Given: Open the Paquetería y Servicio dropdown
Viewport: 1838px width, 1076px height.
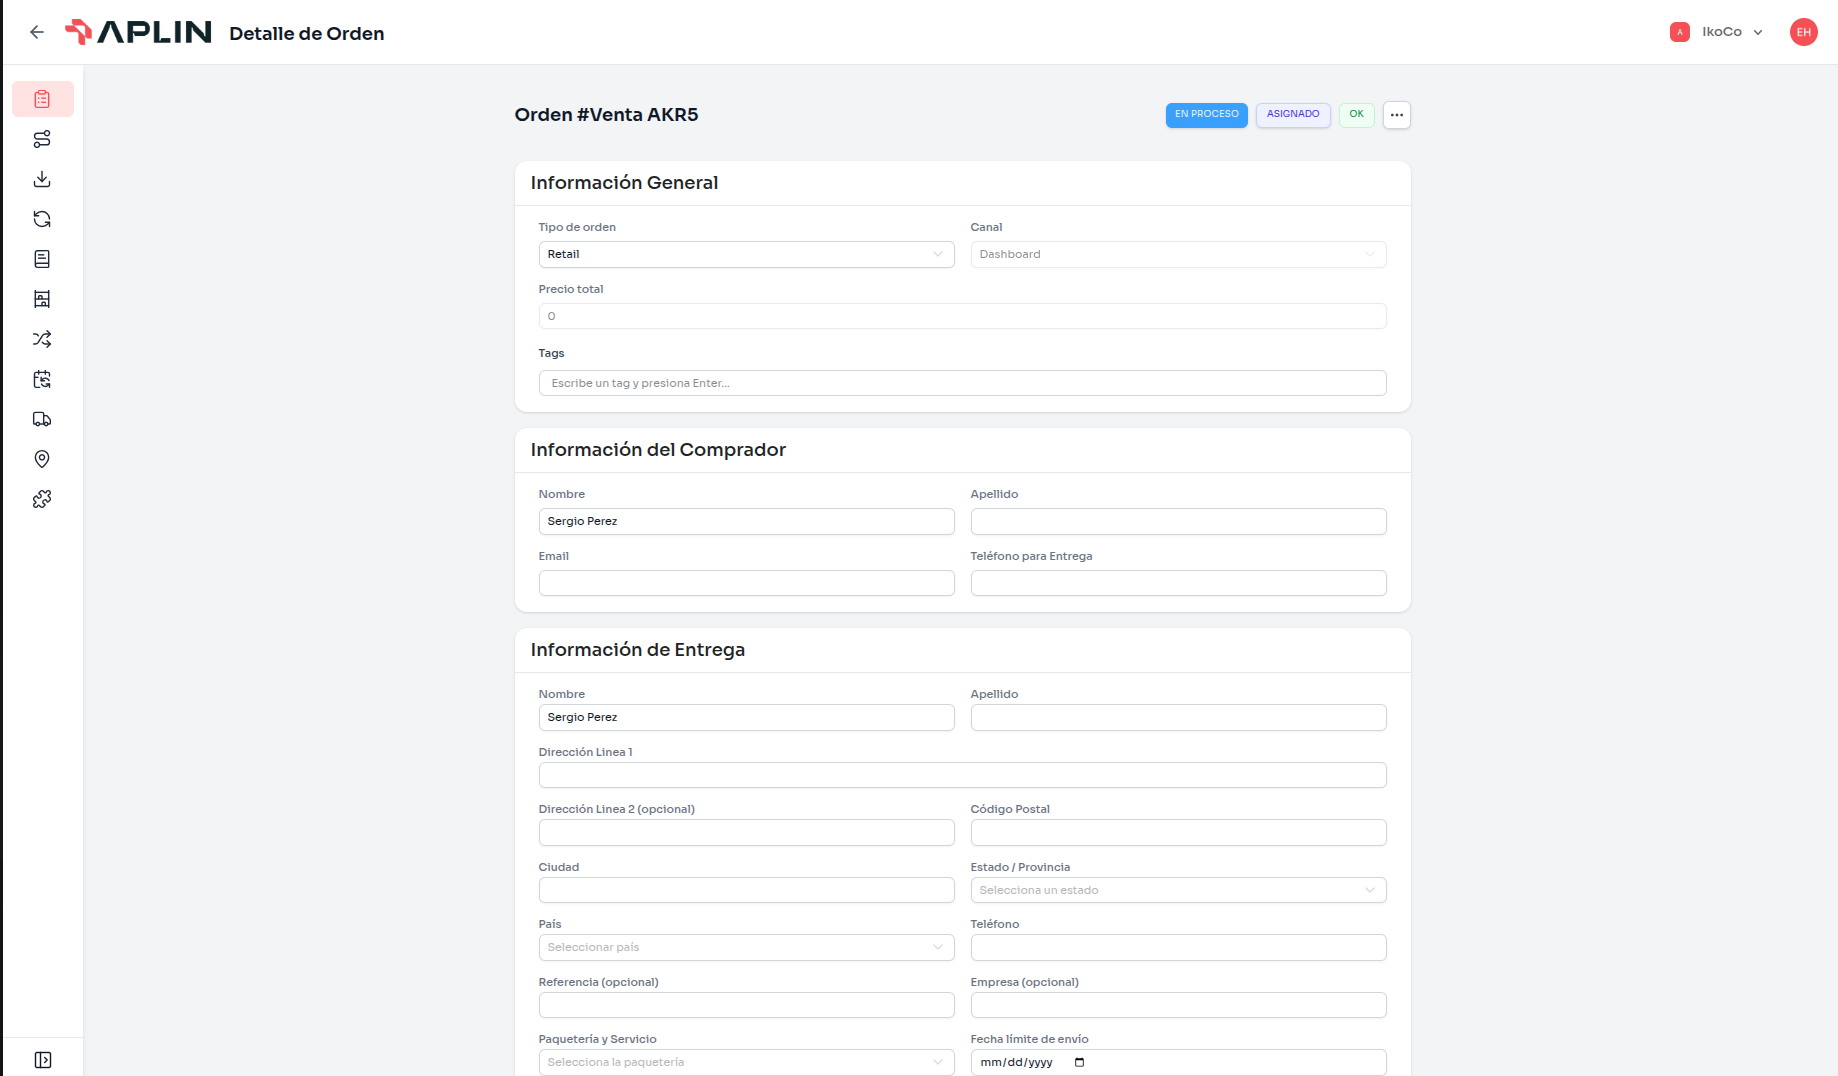Looking at the screenshot, I should pos(747,1062).
